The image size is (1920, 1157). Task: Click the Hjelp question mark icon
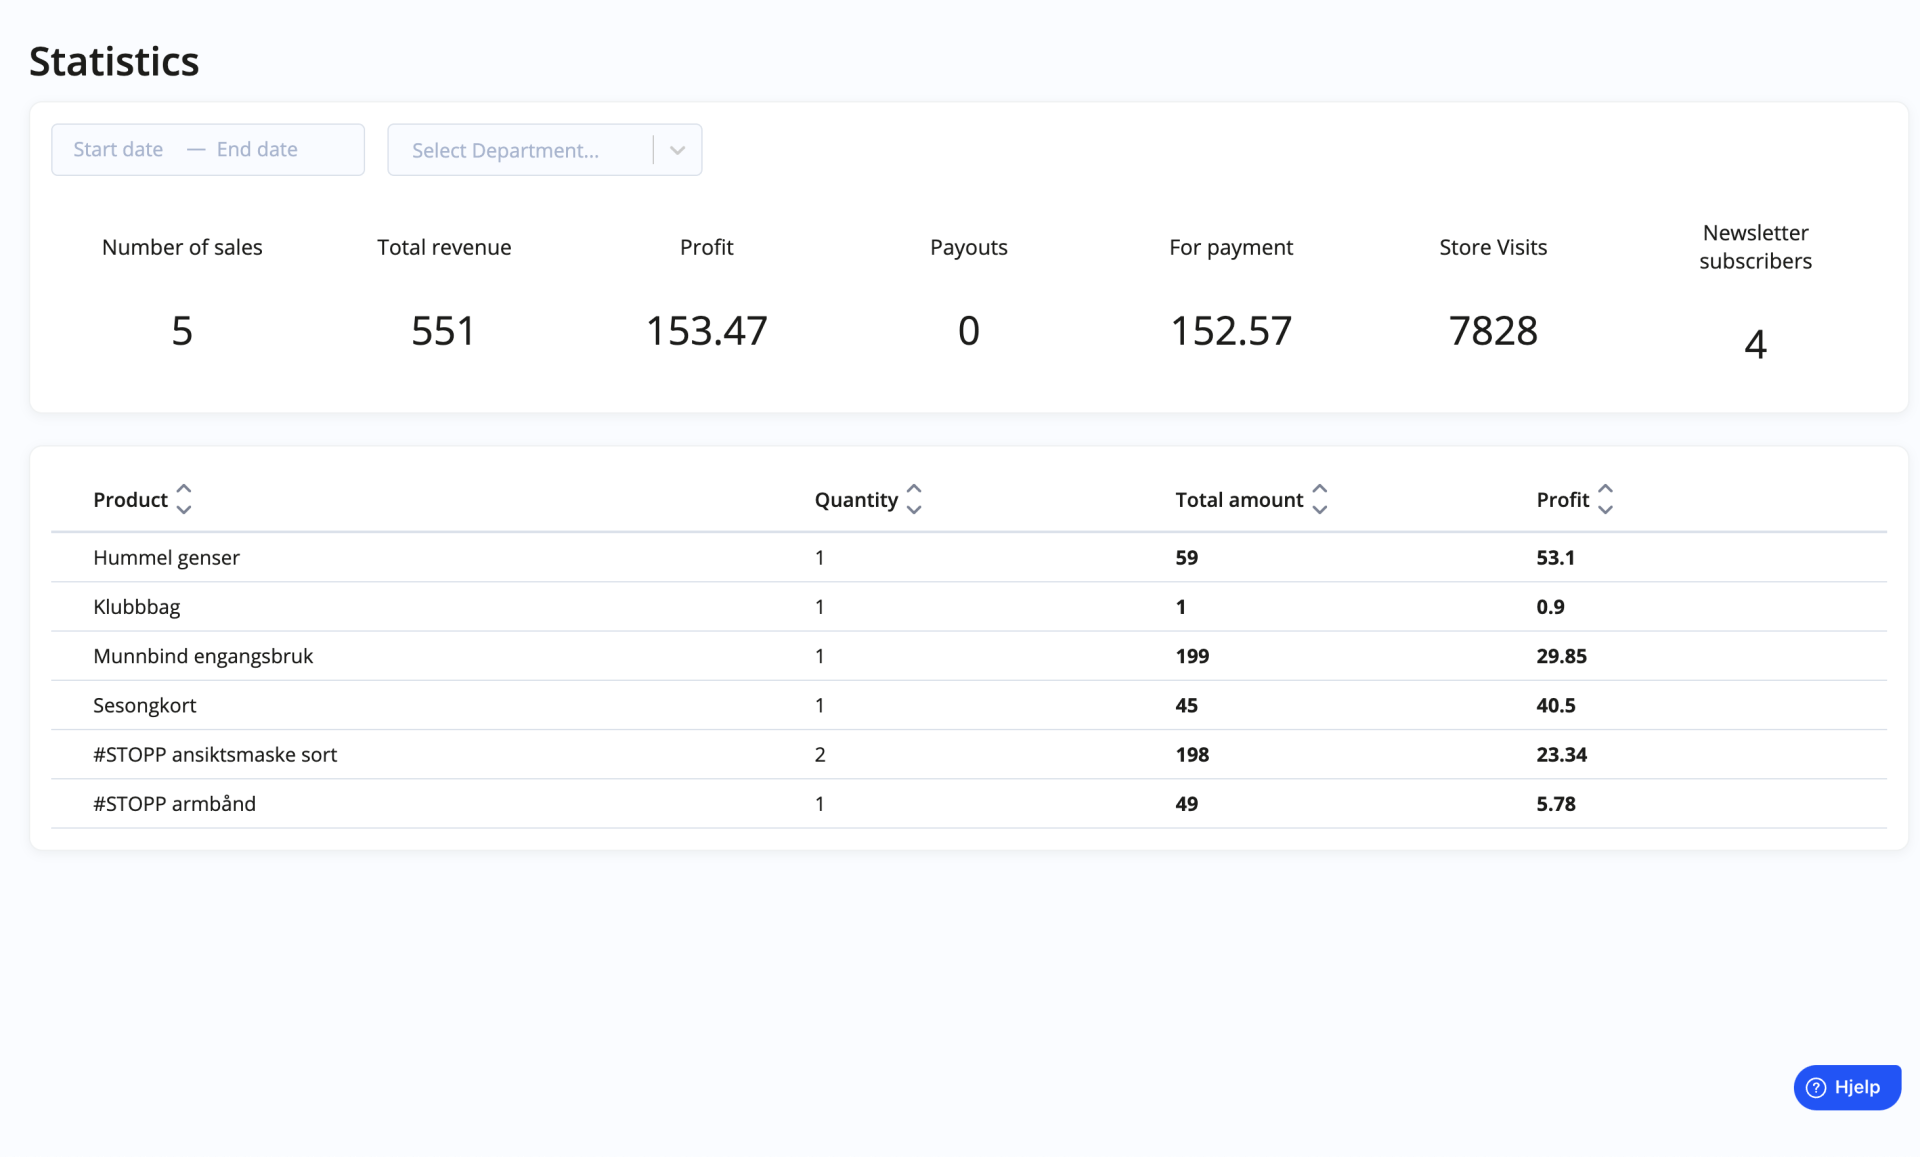click(x=1816, y=1088)
